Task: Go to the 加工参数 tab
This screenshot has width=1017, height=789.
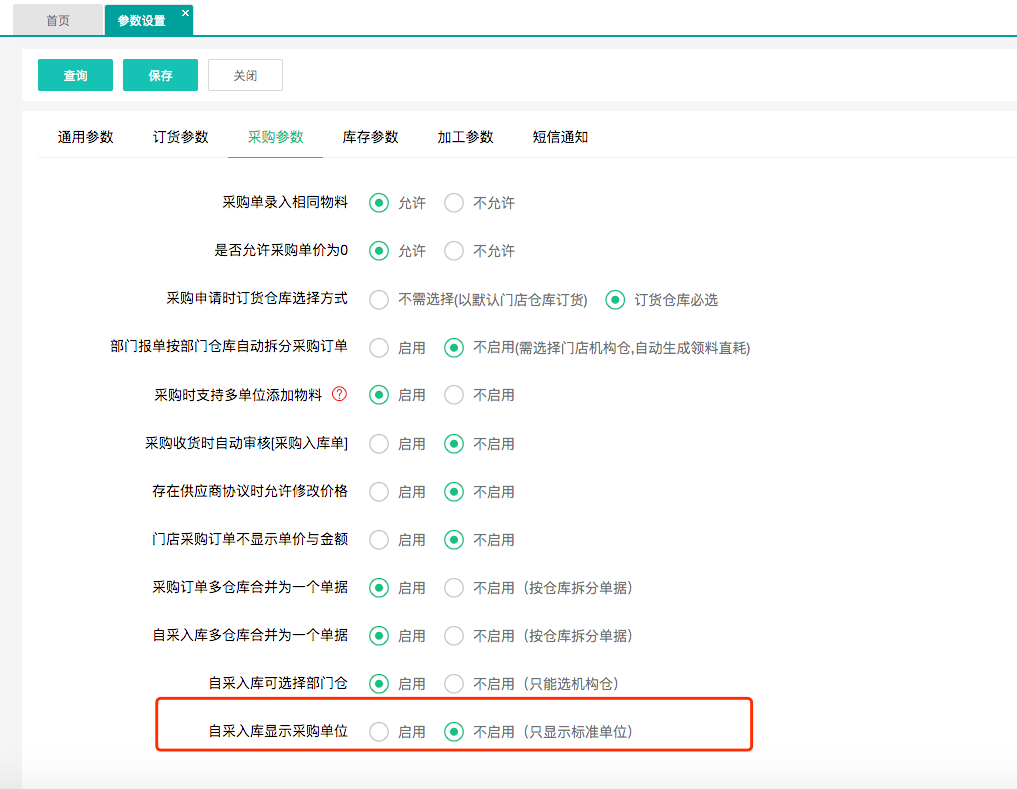Action: coord(465,137)
